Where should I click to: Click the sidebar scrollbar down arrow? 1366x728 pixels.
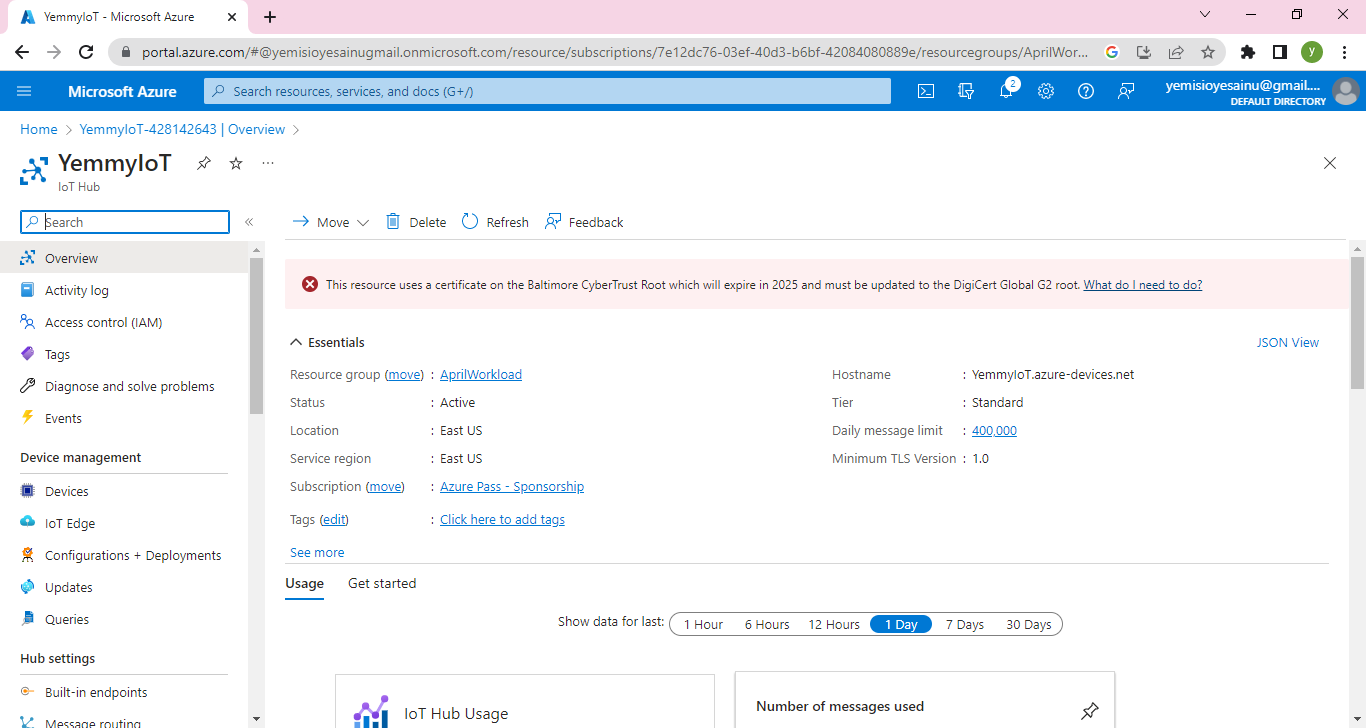[x=257, y=719]
